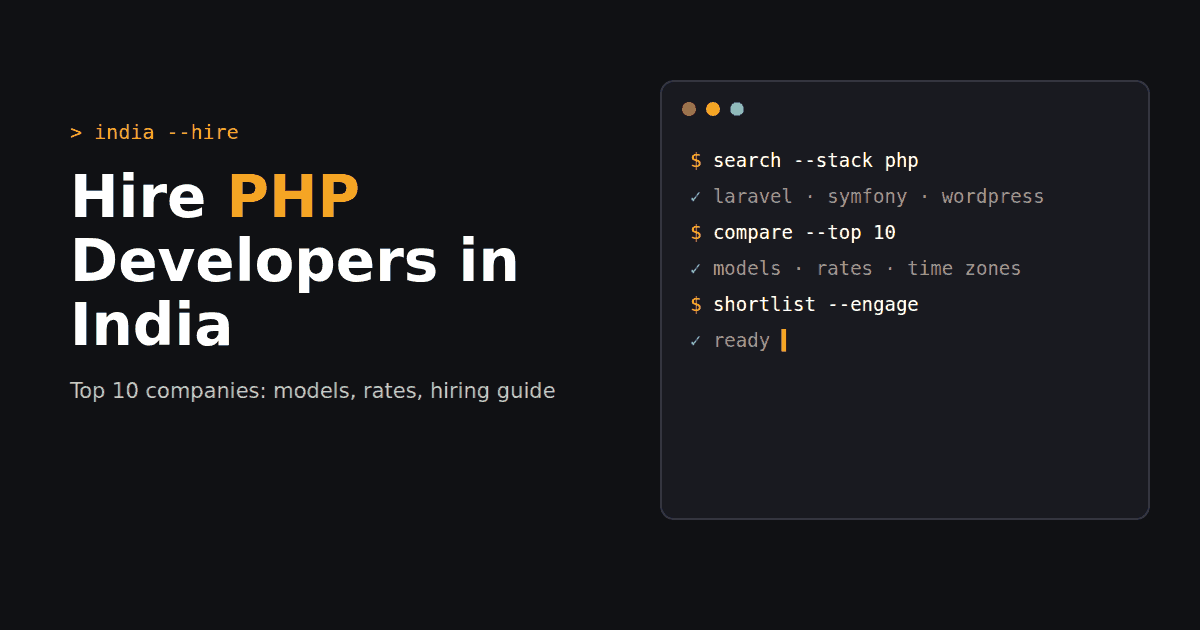This screenshot has width=1200, height=630.
Task: Click the headline 'Hire PHP Developers in India'
Action: click(295, 260)
